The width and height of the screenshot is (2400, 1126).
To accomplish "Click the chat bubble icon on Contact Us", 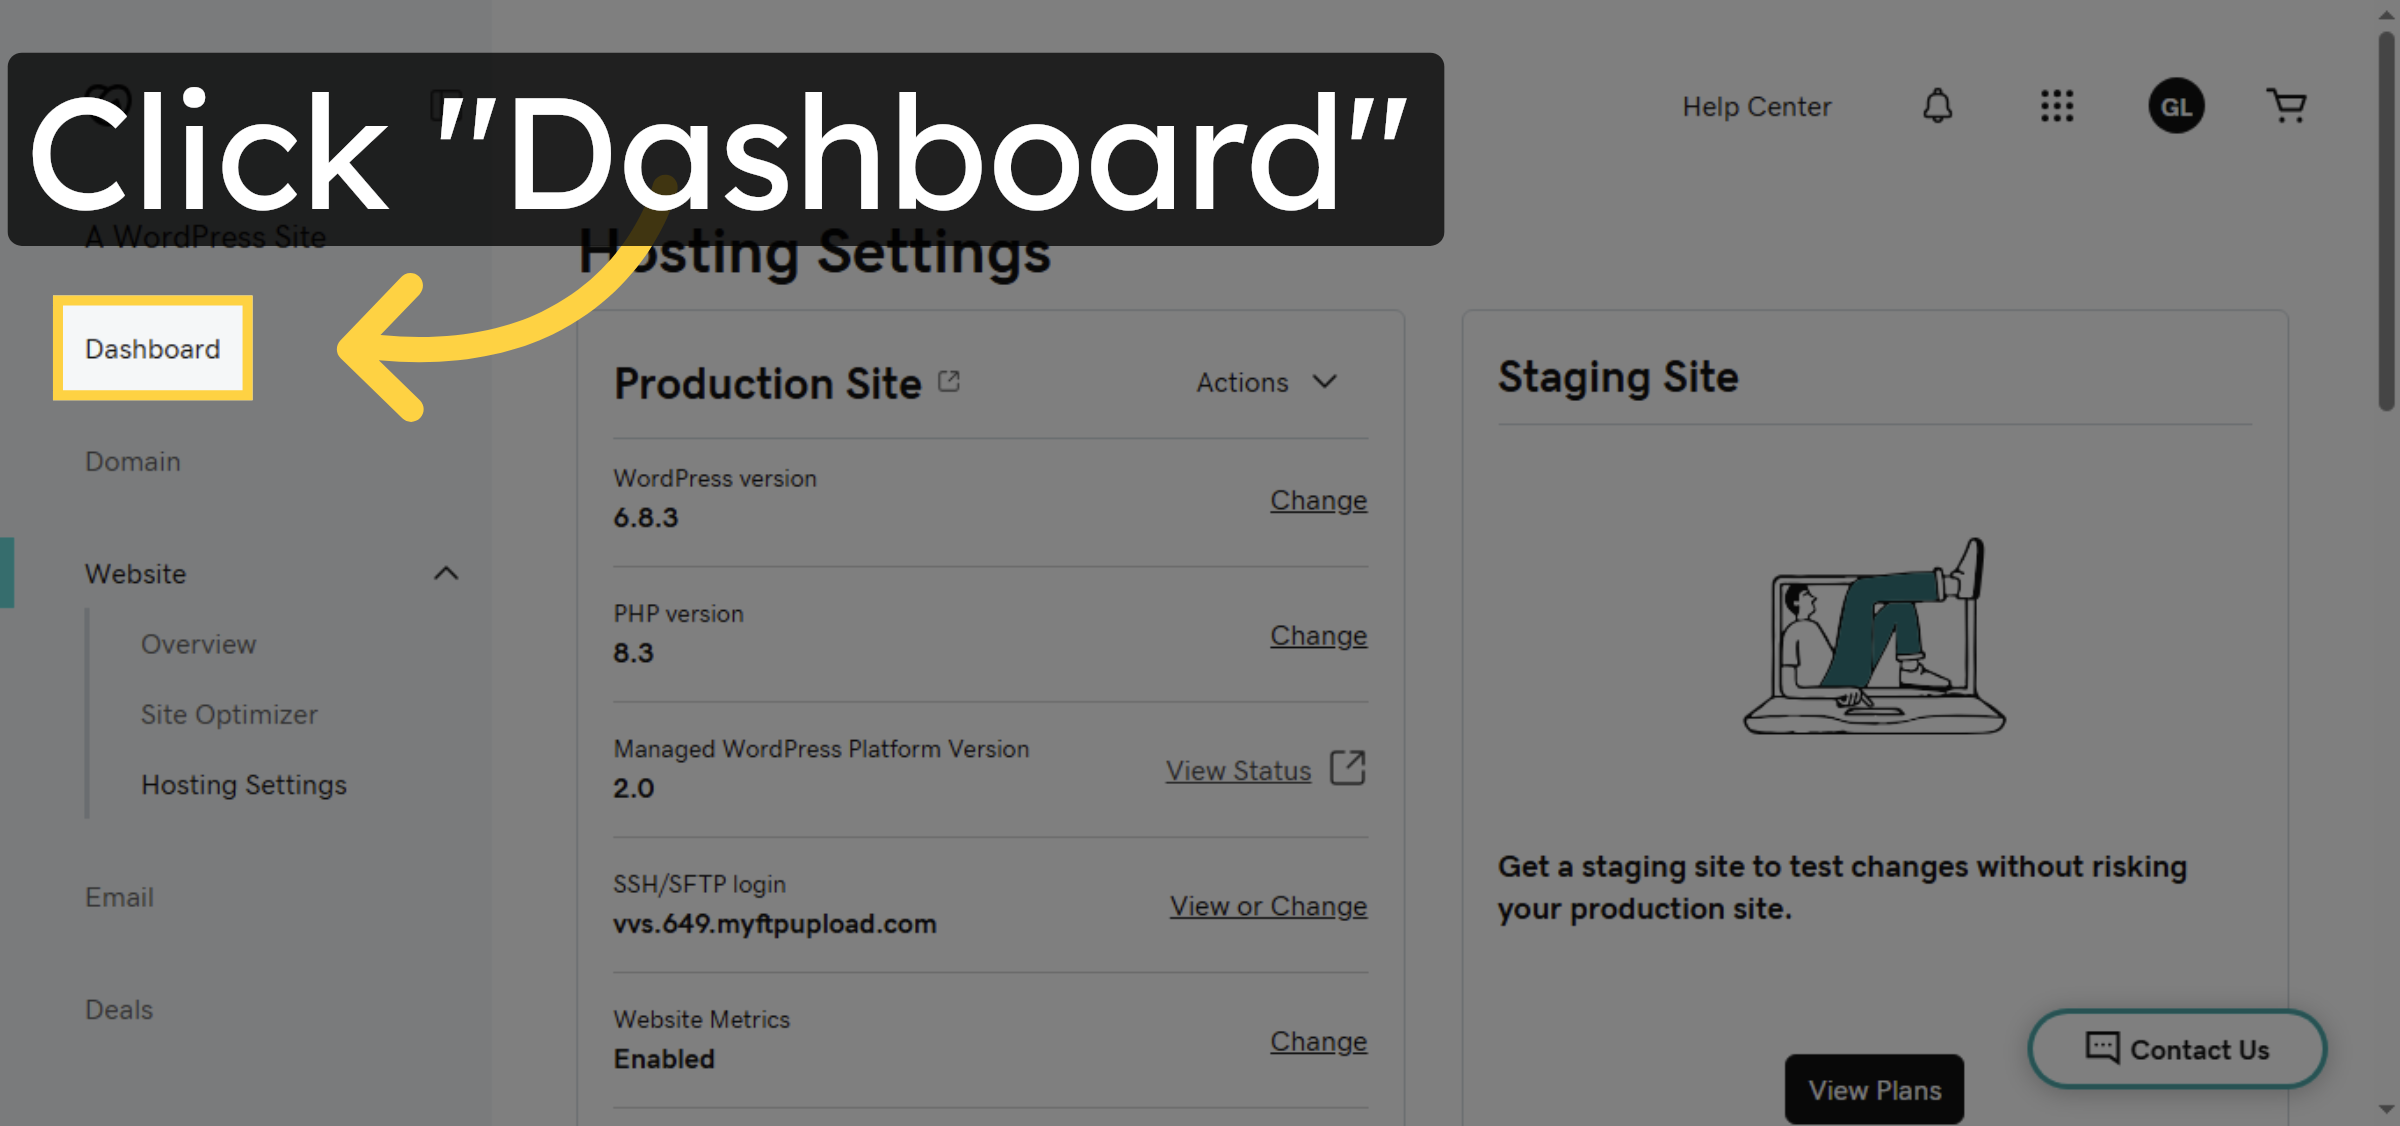I will click(2102, 1048).
